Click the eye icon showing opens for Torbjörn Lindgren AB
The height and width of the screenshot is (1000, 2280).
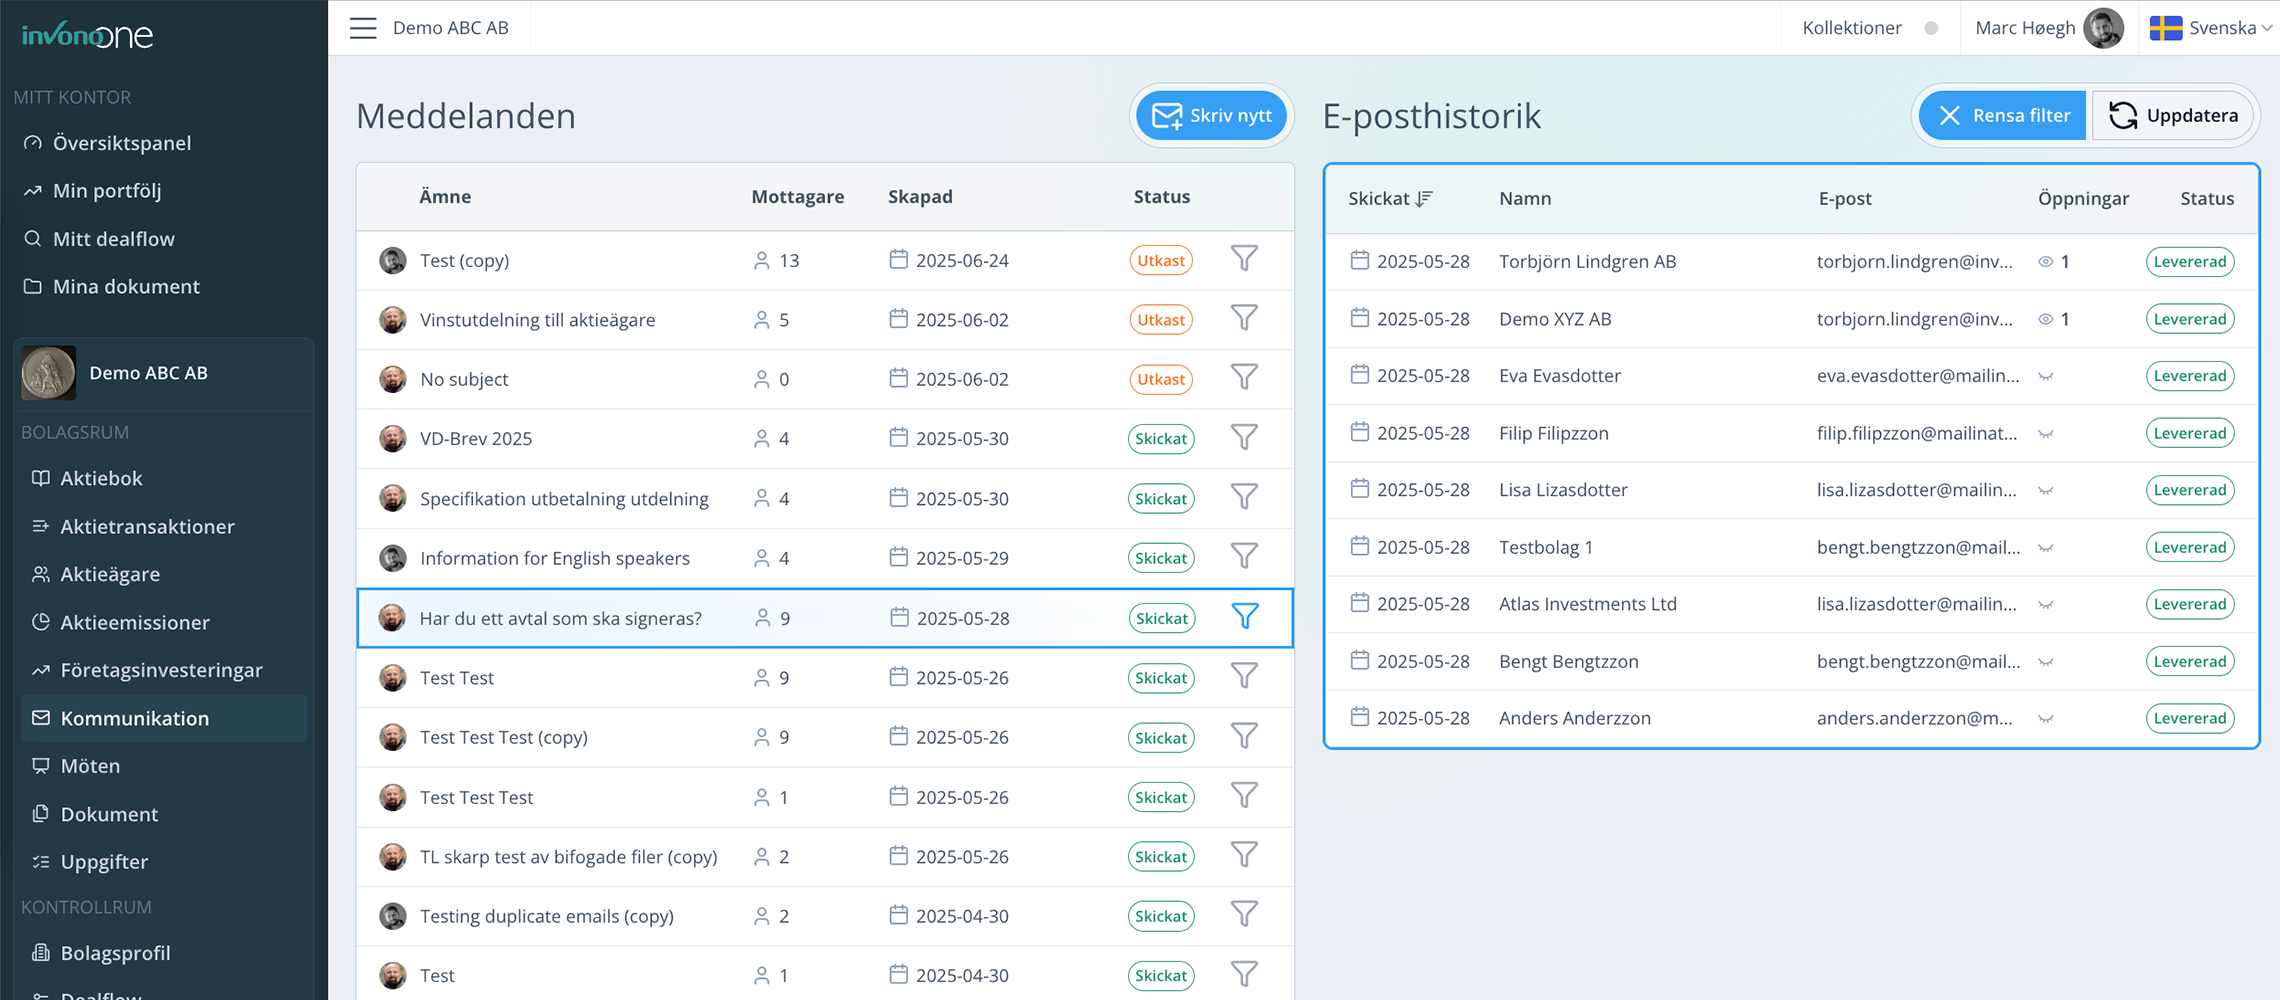2046,261
